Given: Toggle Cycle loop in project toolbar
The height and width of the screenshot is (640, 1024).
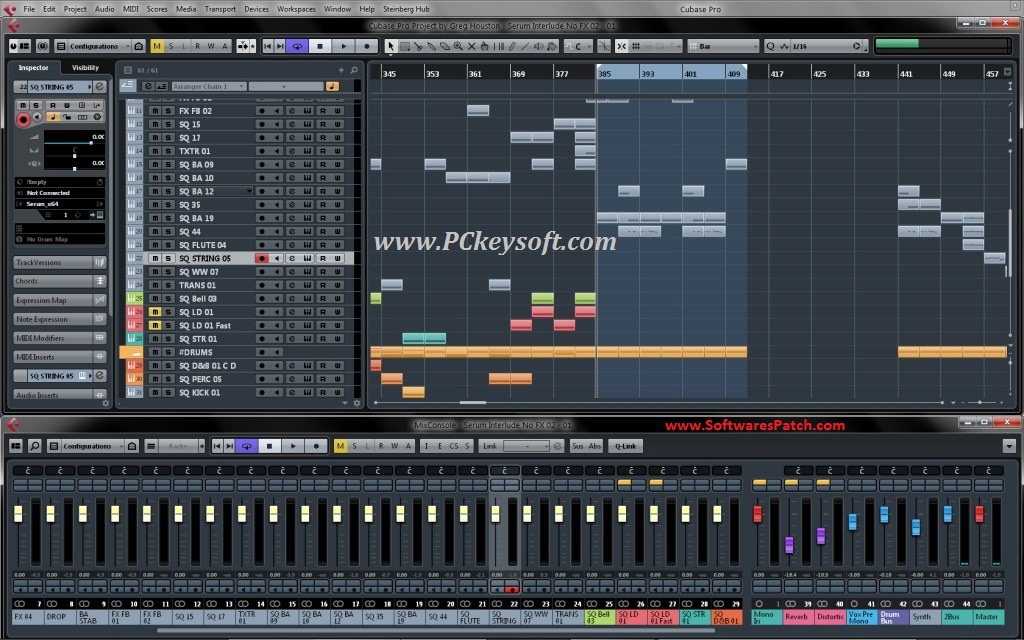Looking at the screenshot, I should coord(297,46).
